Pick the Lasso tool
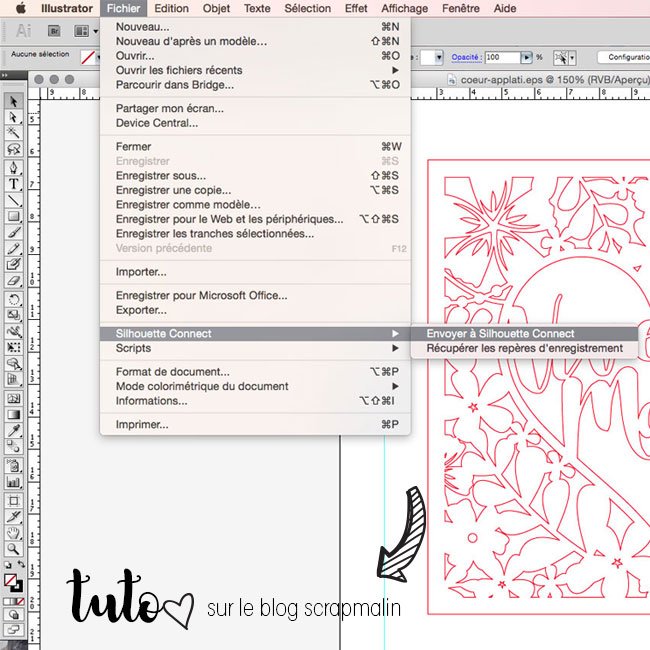This screenshot has height=650, width=650. [x=13, y=149]
